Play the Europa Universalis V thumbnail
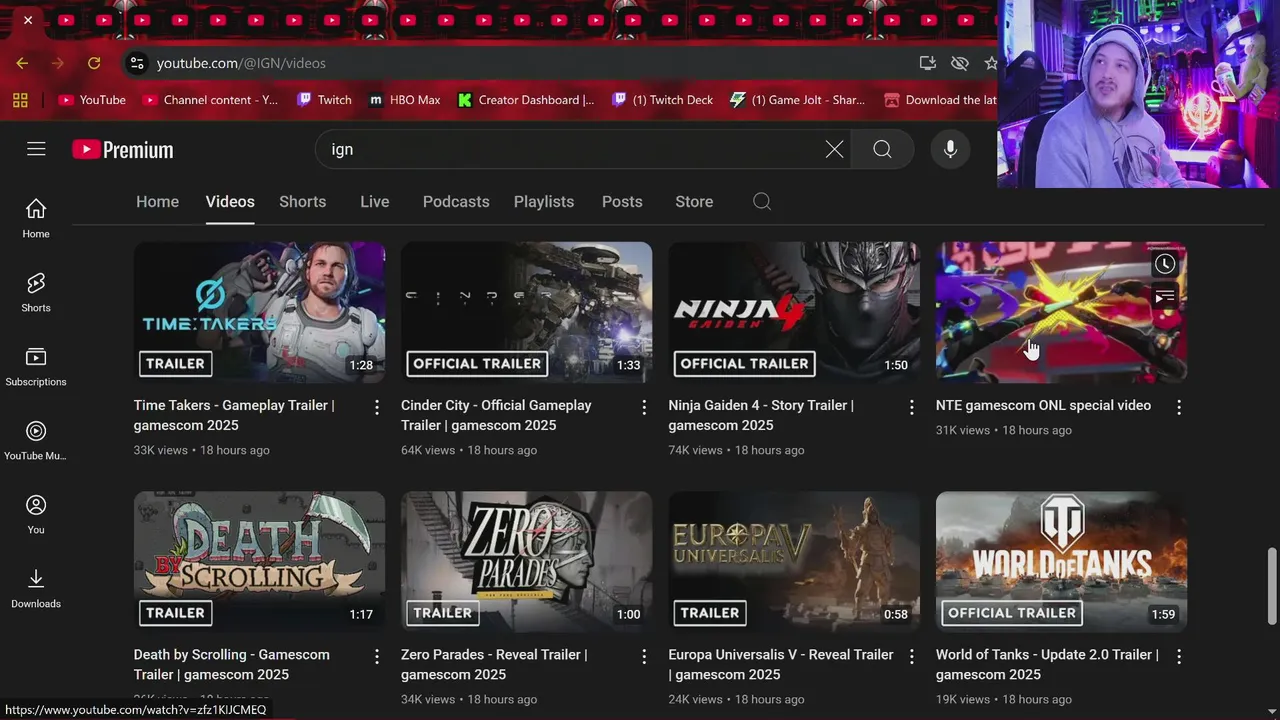 click(x=794, y=561)
